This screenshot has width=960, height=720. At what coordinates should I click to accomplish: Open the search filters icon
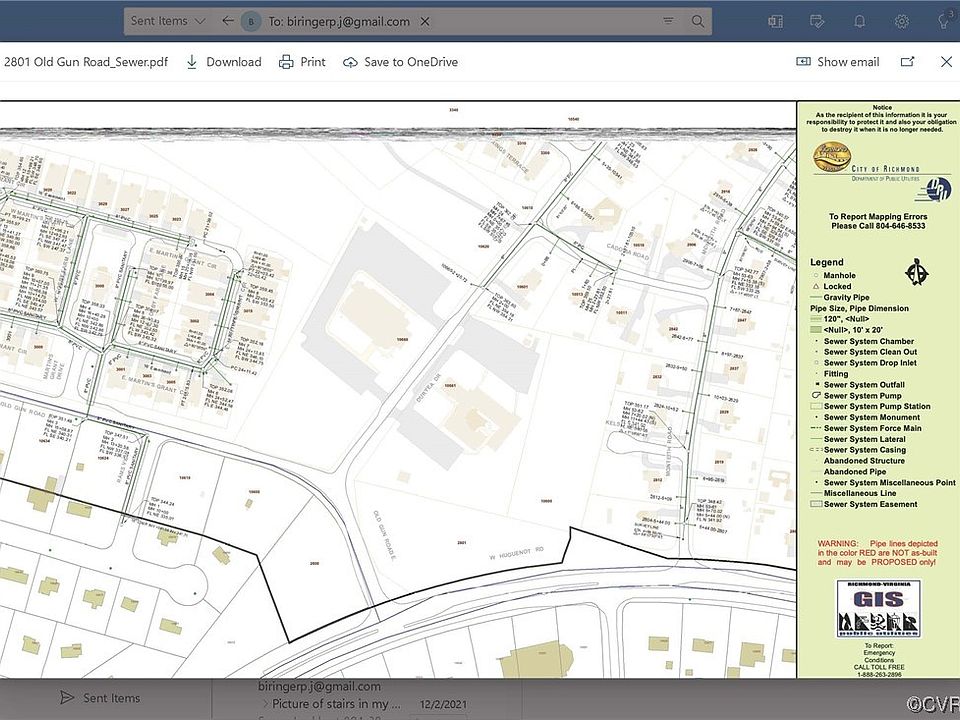[x=668, y=21]
